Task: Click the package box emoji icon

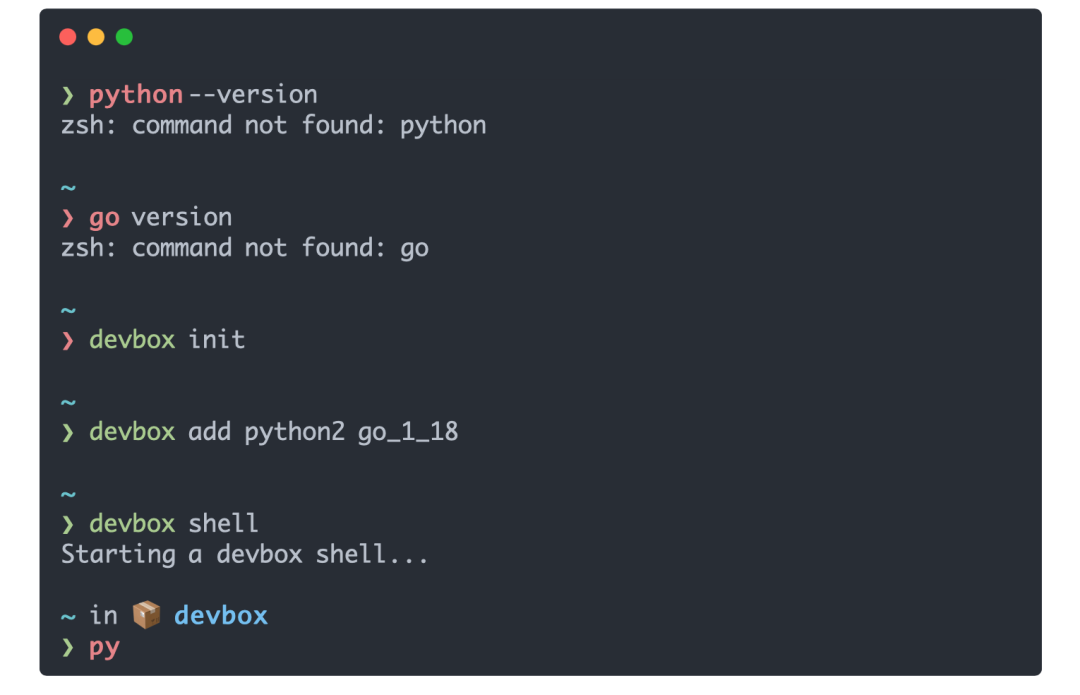Action: pos(146,615)
